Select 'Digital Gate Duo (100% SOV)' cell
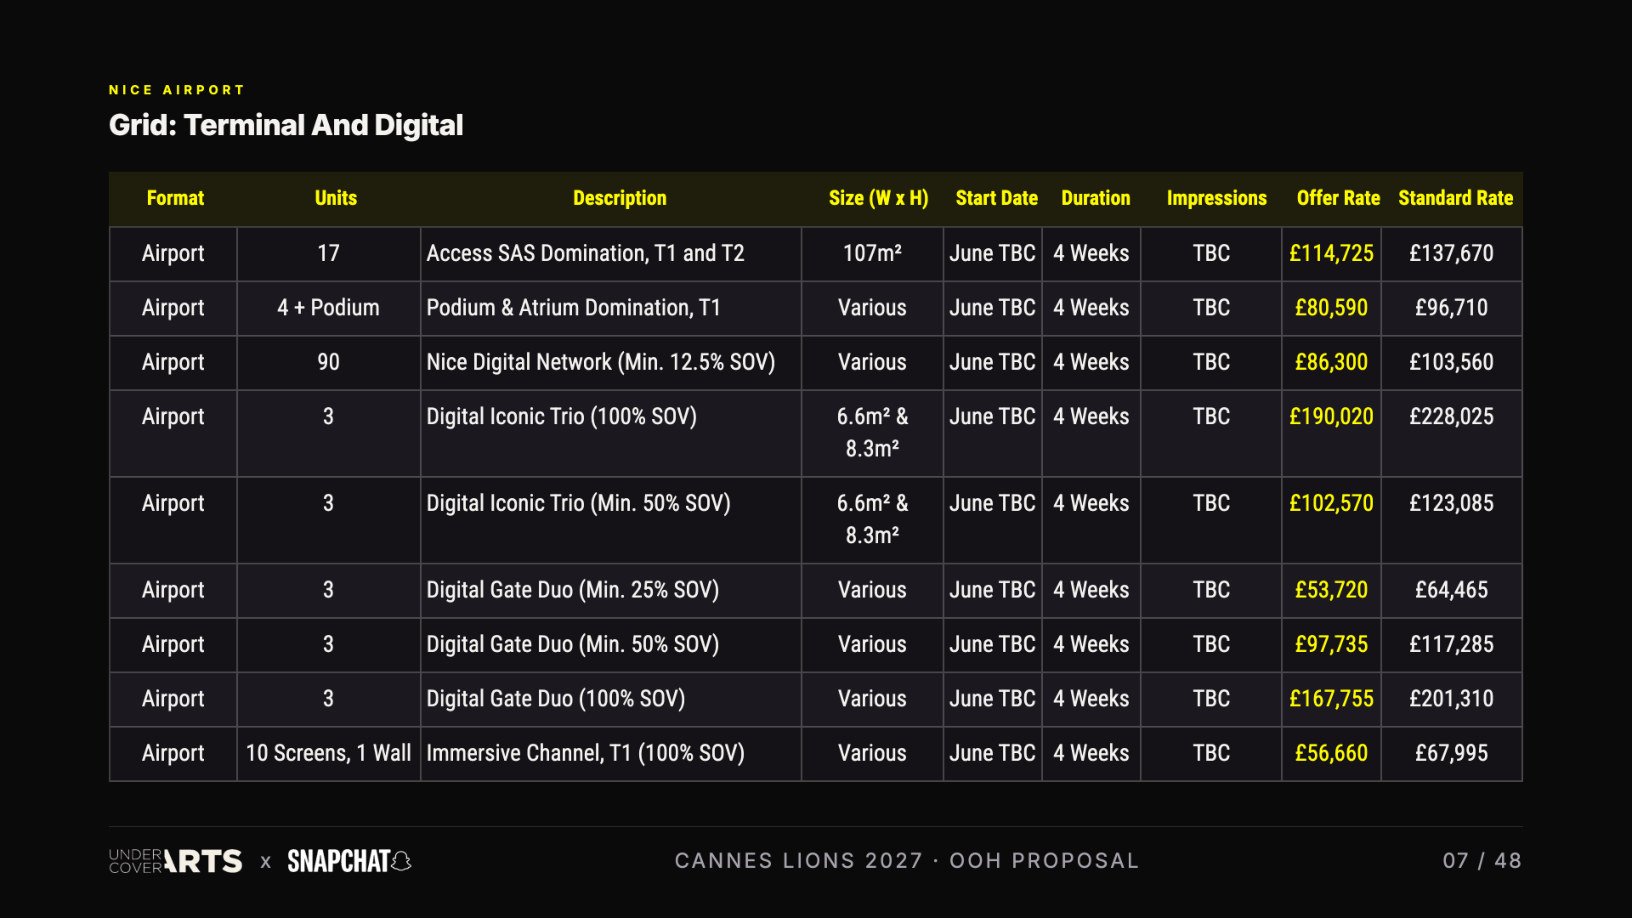Screen dimensions: 1632x918 pyautogui.click(x=611, y=699)
